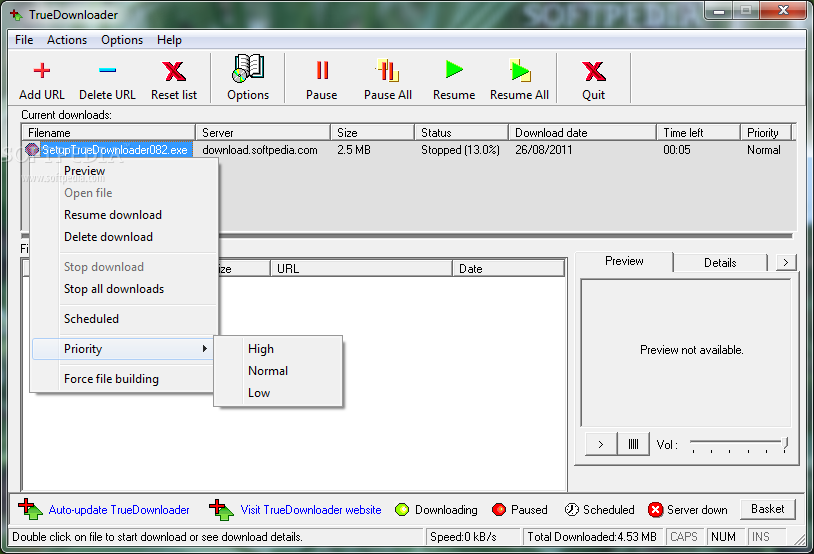Expand the Priority submenu entry
Screen dimensions: 814x554
[124, 349]
